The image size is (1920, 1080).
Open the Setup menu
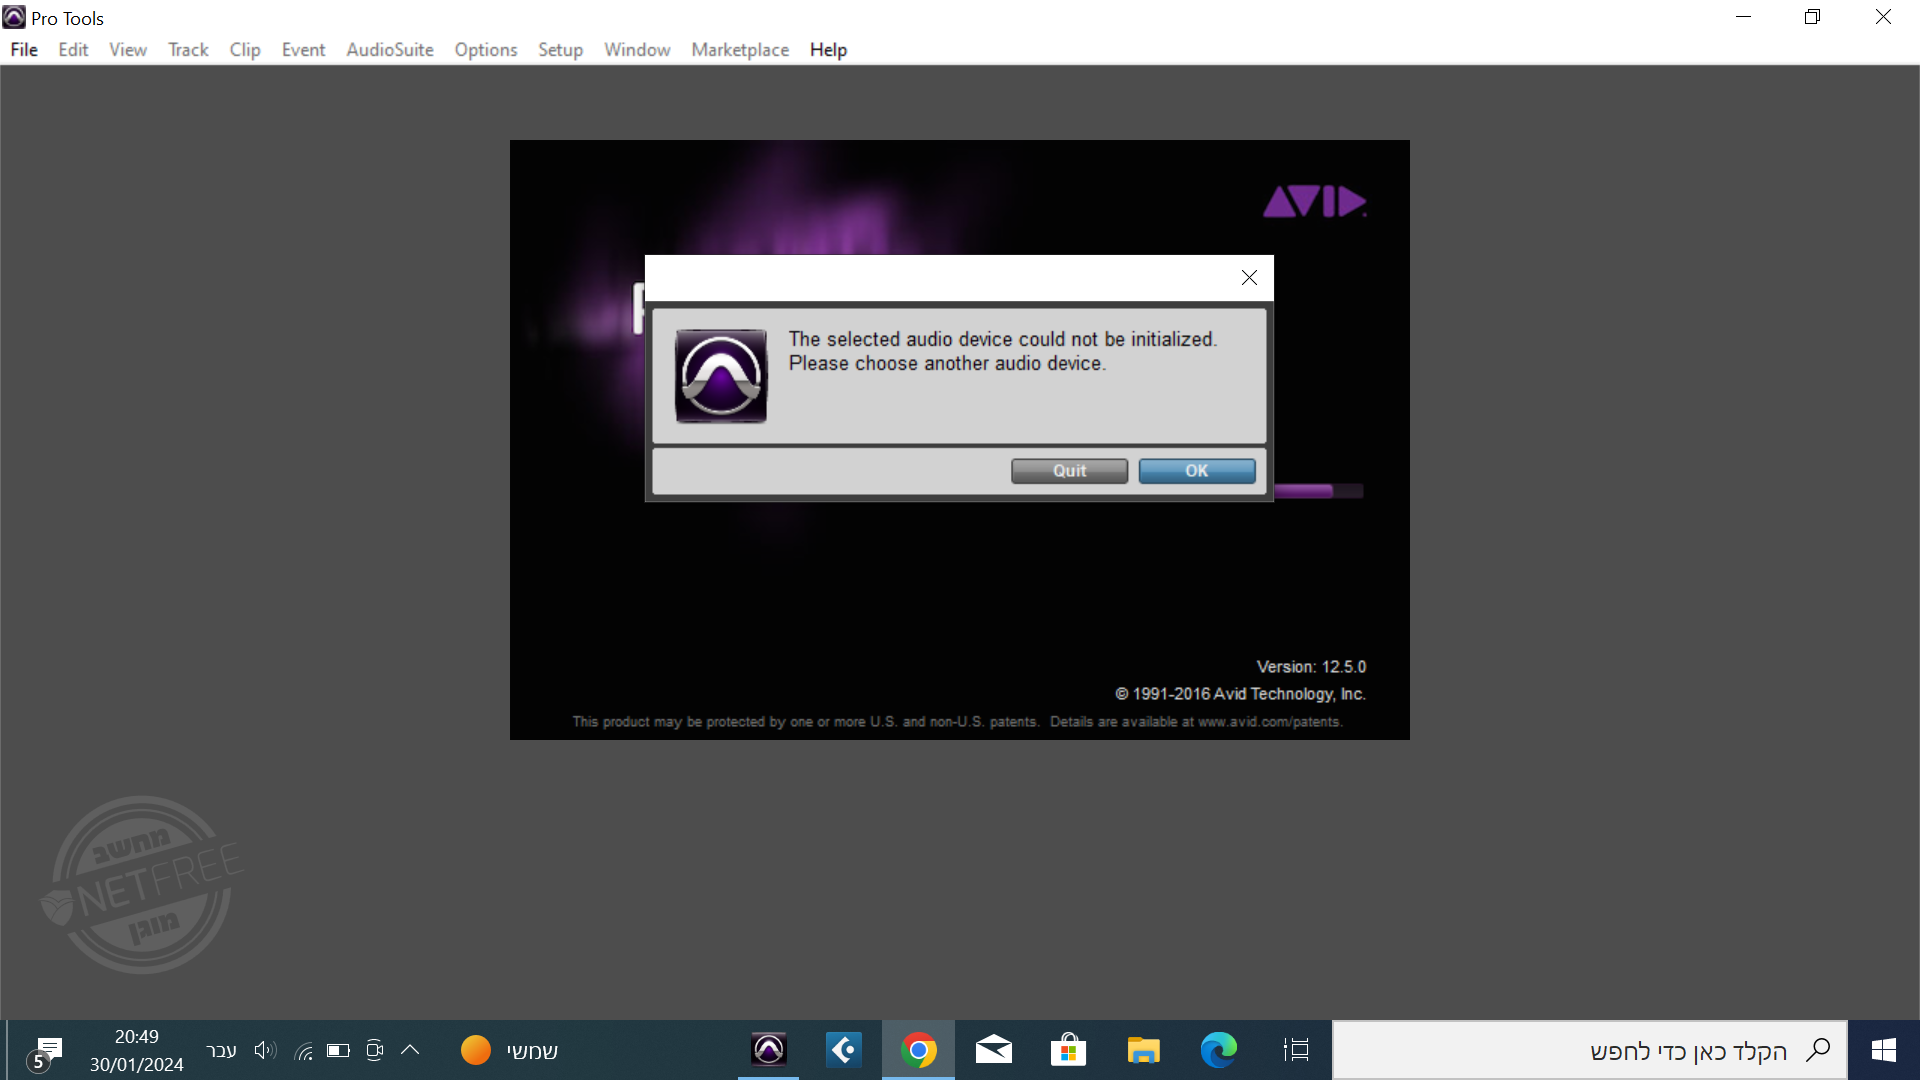pos(560,50)
